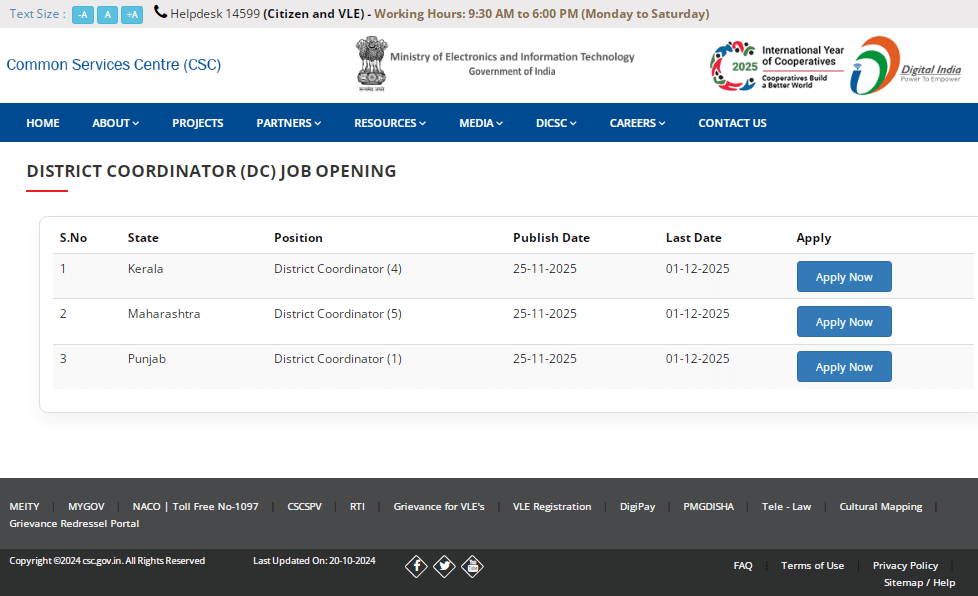Click the Twitter icon in footer

pos(444,566)
